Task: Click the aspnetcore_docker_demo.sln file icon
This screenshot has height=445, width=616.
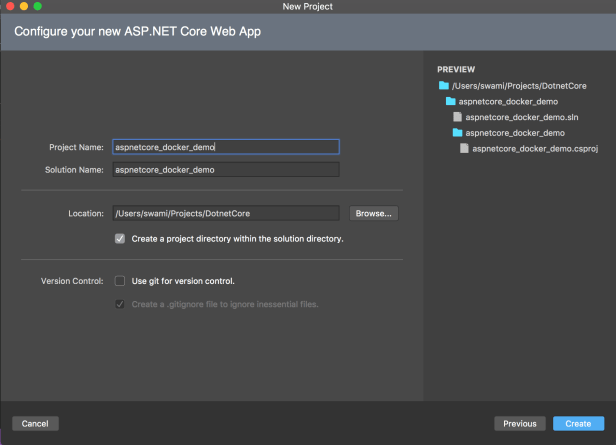Action: [457, 117]
